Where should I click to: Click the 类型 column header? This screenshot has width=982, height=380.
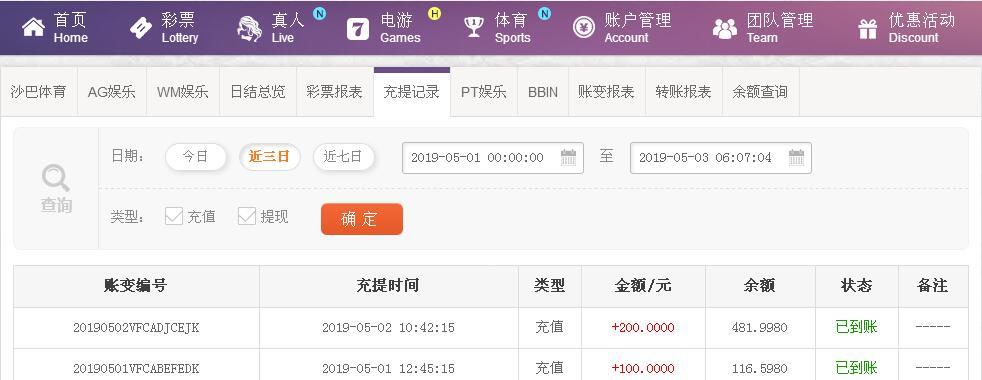click(x=549, y=286)
